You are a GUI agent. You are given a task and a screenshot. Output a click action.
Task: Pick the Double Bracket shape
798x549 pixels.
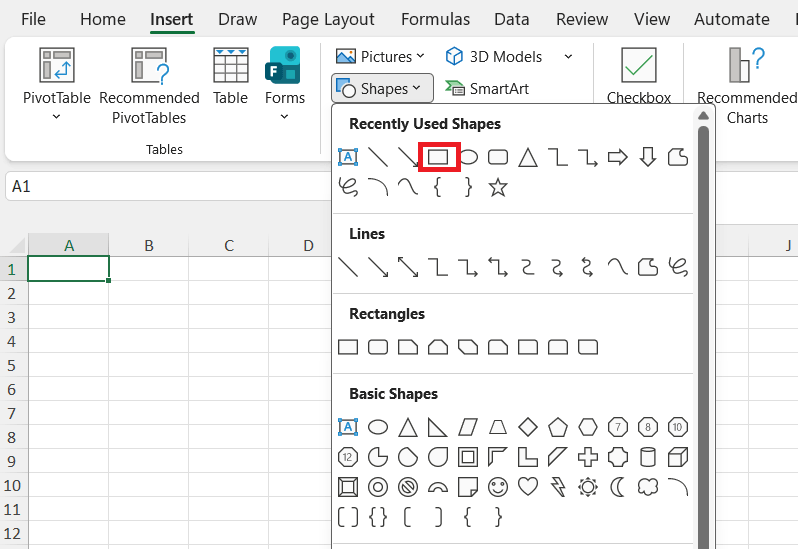point(348,517)
